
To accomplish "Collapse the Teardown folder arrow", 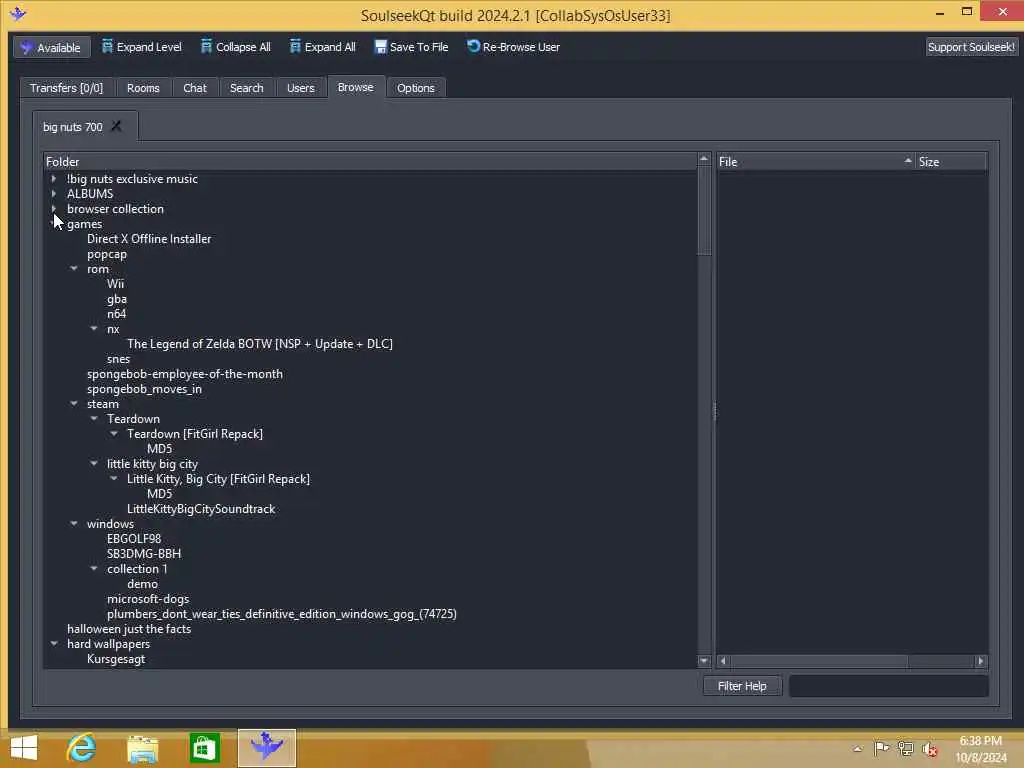I will pyautogui.click(x=94, y=419).
